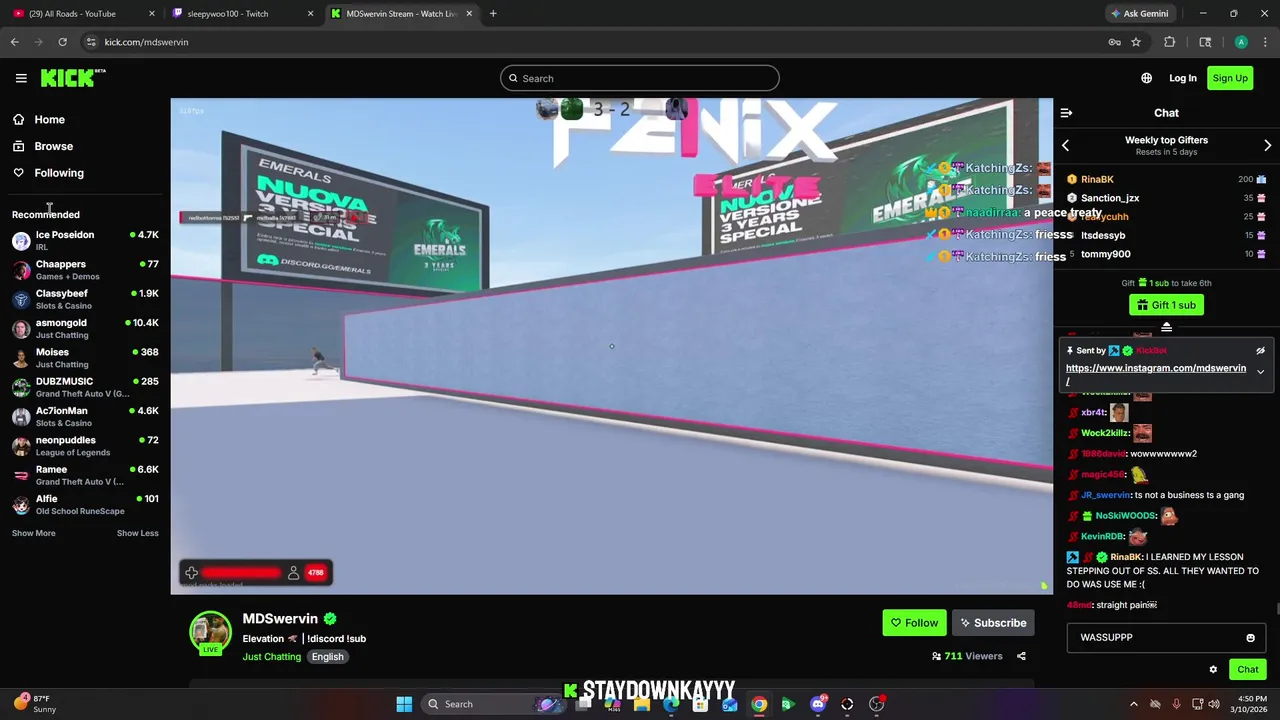Show hidden system tray icons
The width and height of the screenshot is (1280, 720).
[x=1133, y=704]
